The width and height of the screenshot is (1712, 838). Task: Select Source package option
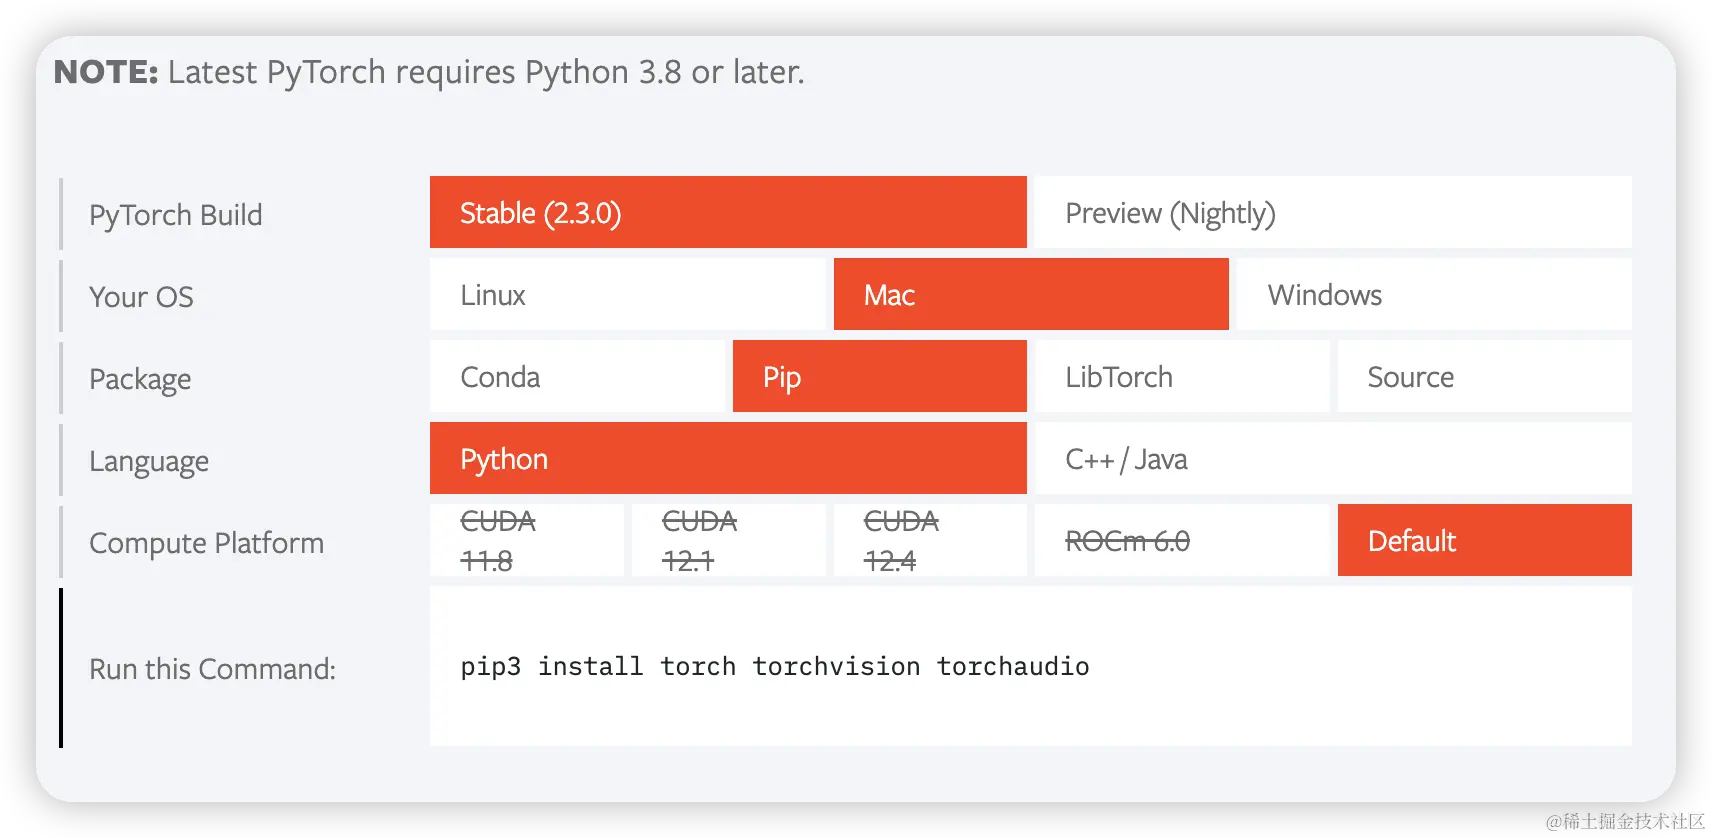(x=1485, y=376)
